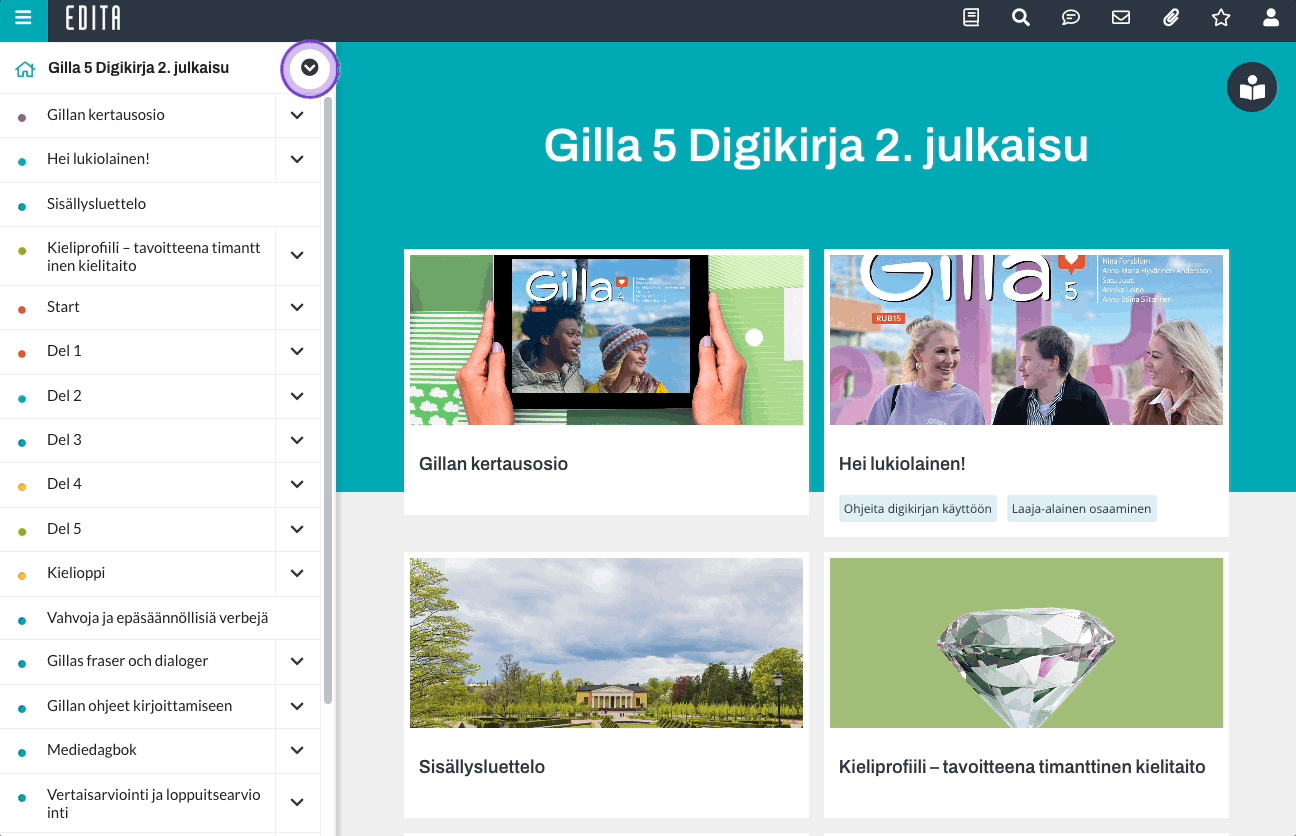Viewport: 1296px width, 836px height.
Task: Expand Del 4 chevron
Action: coord(297,484)
